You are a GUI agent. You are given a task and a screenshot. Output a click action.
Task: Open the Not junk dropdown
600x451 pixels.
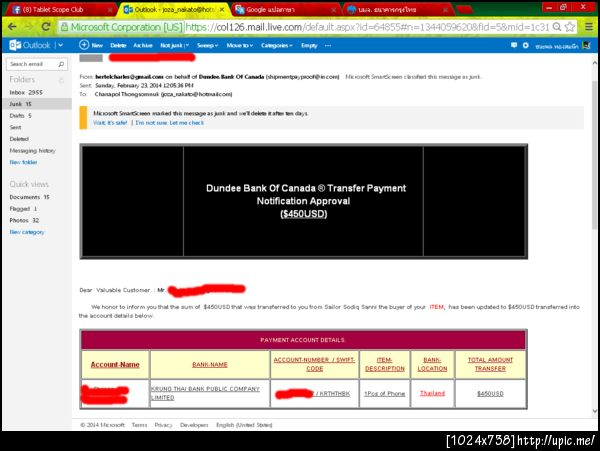click(x=174, y=46)
